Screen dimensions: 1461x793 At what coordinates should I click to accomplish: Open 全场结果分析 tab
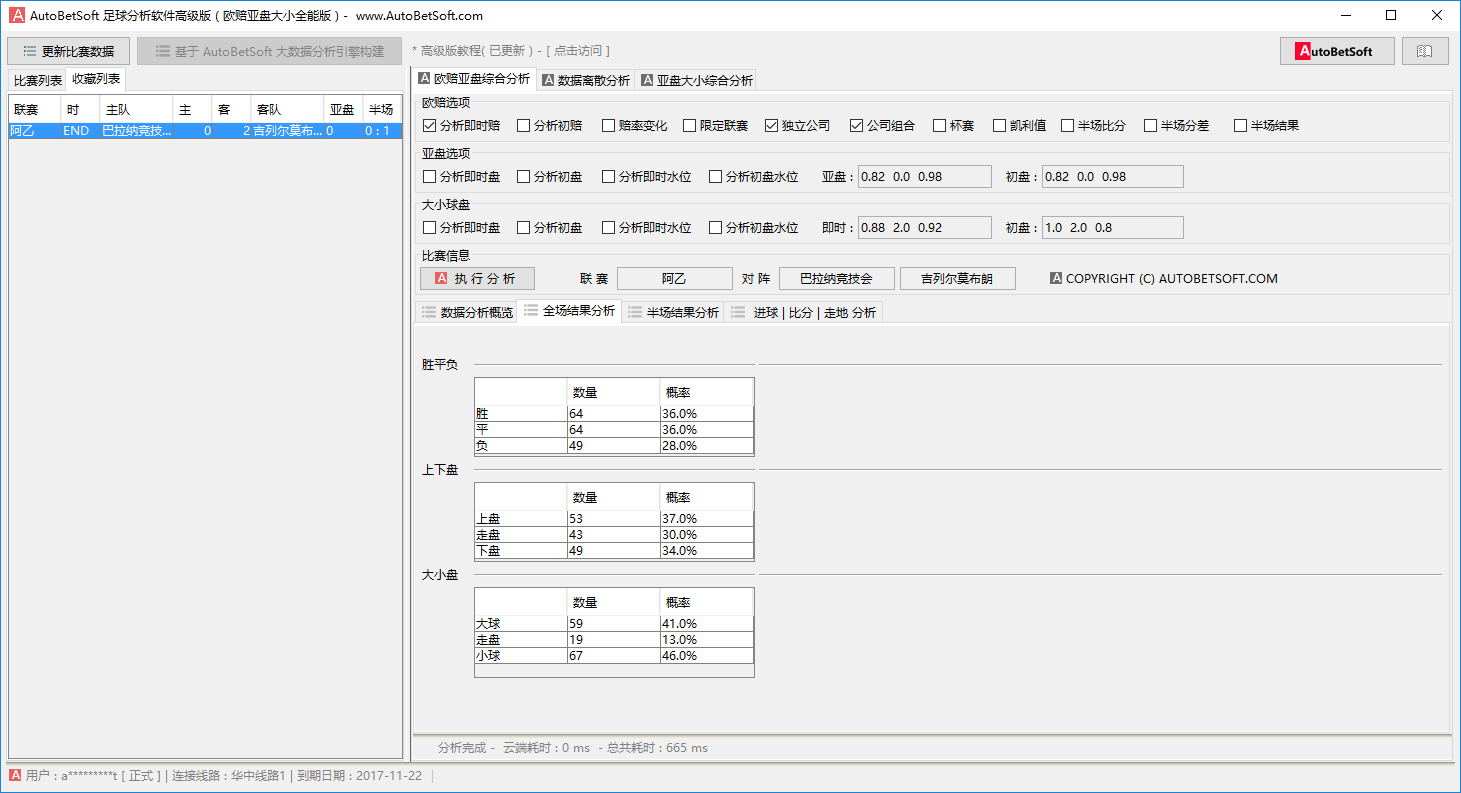(x=569, y=311)
